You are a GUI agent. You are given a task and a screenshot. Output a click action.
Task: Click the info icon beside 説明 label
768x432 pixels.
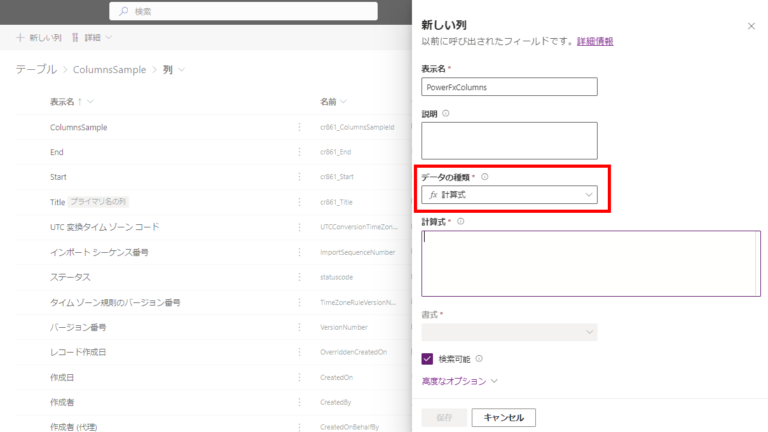coord(446,114)
